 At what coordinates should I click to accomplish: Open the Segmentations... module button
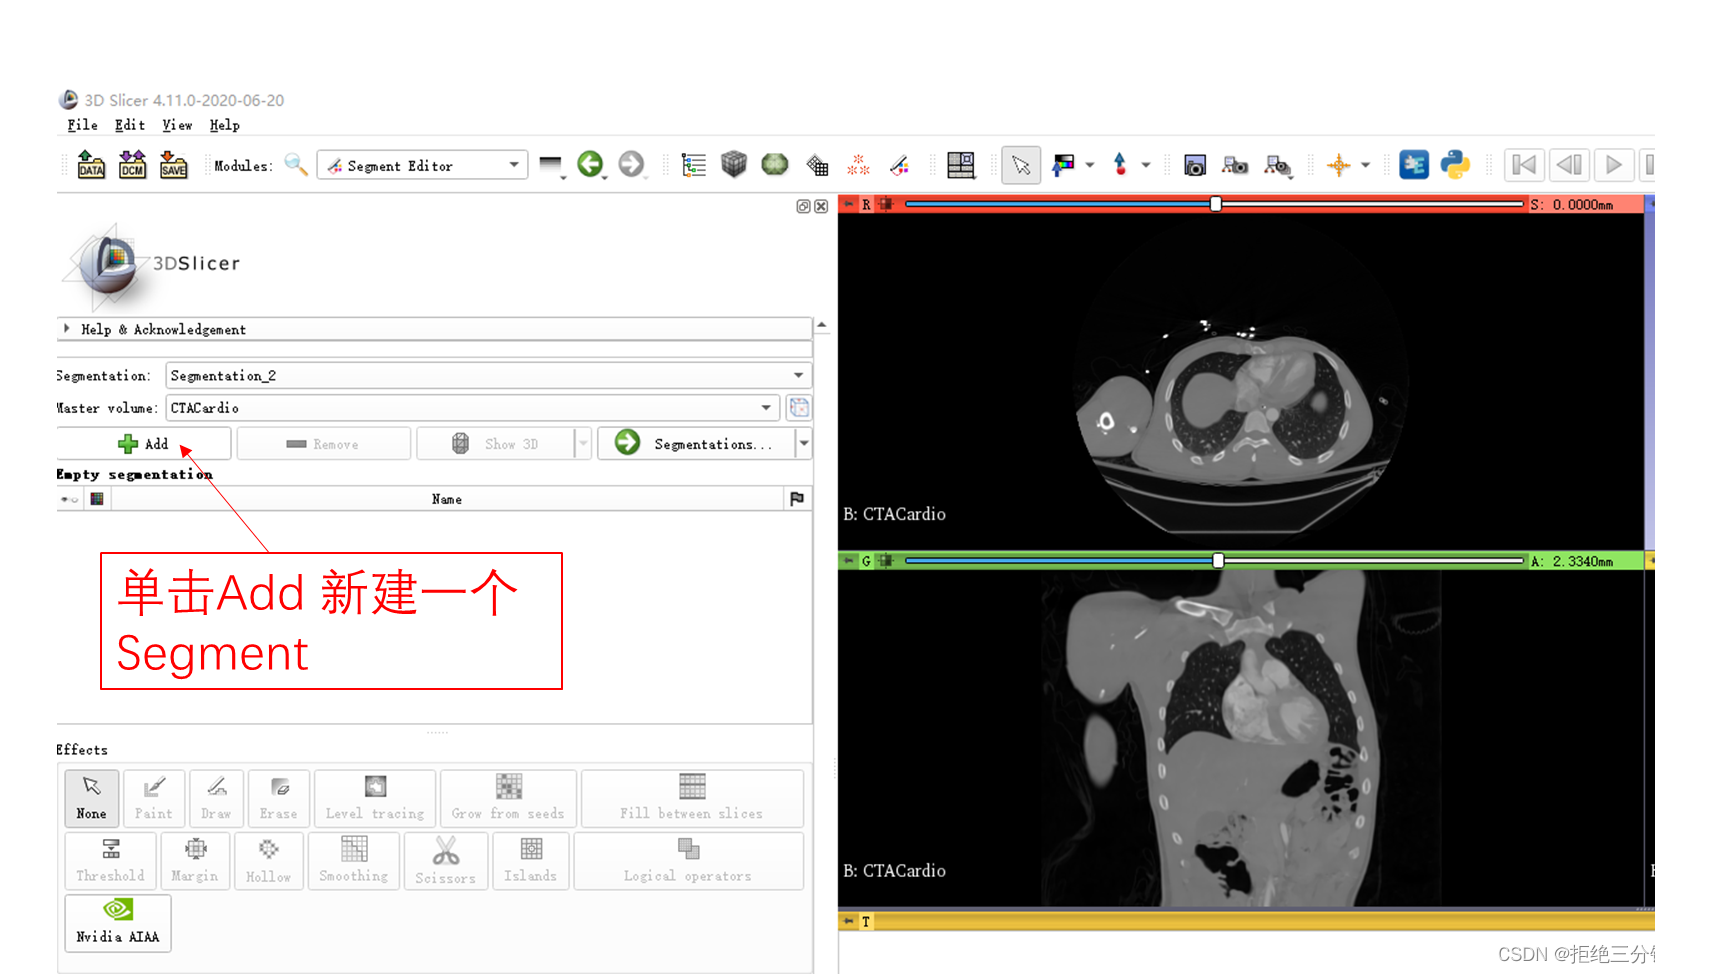pos(697,443)
